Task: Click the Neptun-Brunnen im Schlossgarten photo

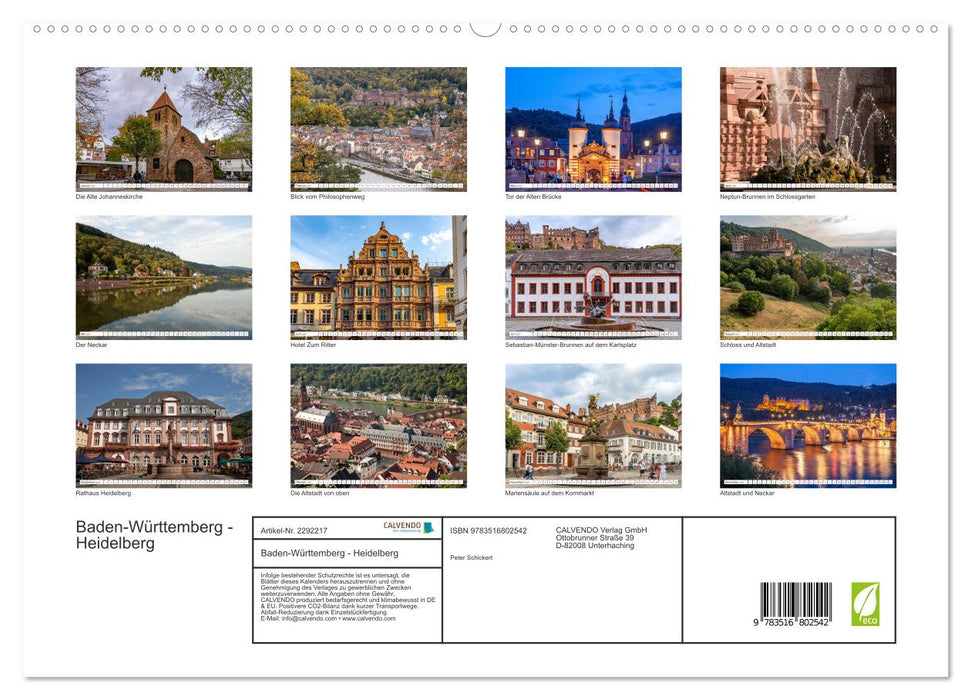Action: [x=808, y=129]
